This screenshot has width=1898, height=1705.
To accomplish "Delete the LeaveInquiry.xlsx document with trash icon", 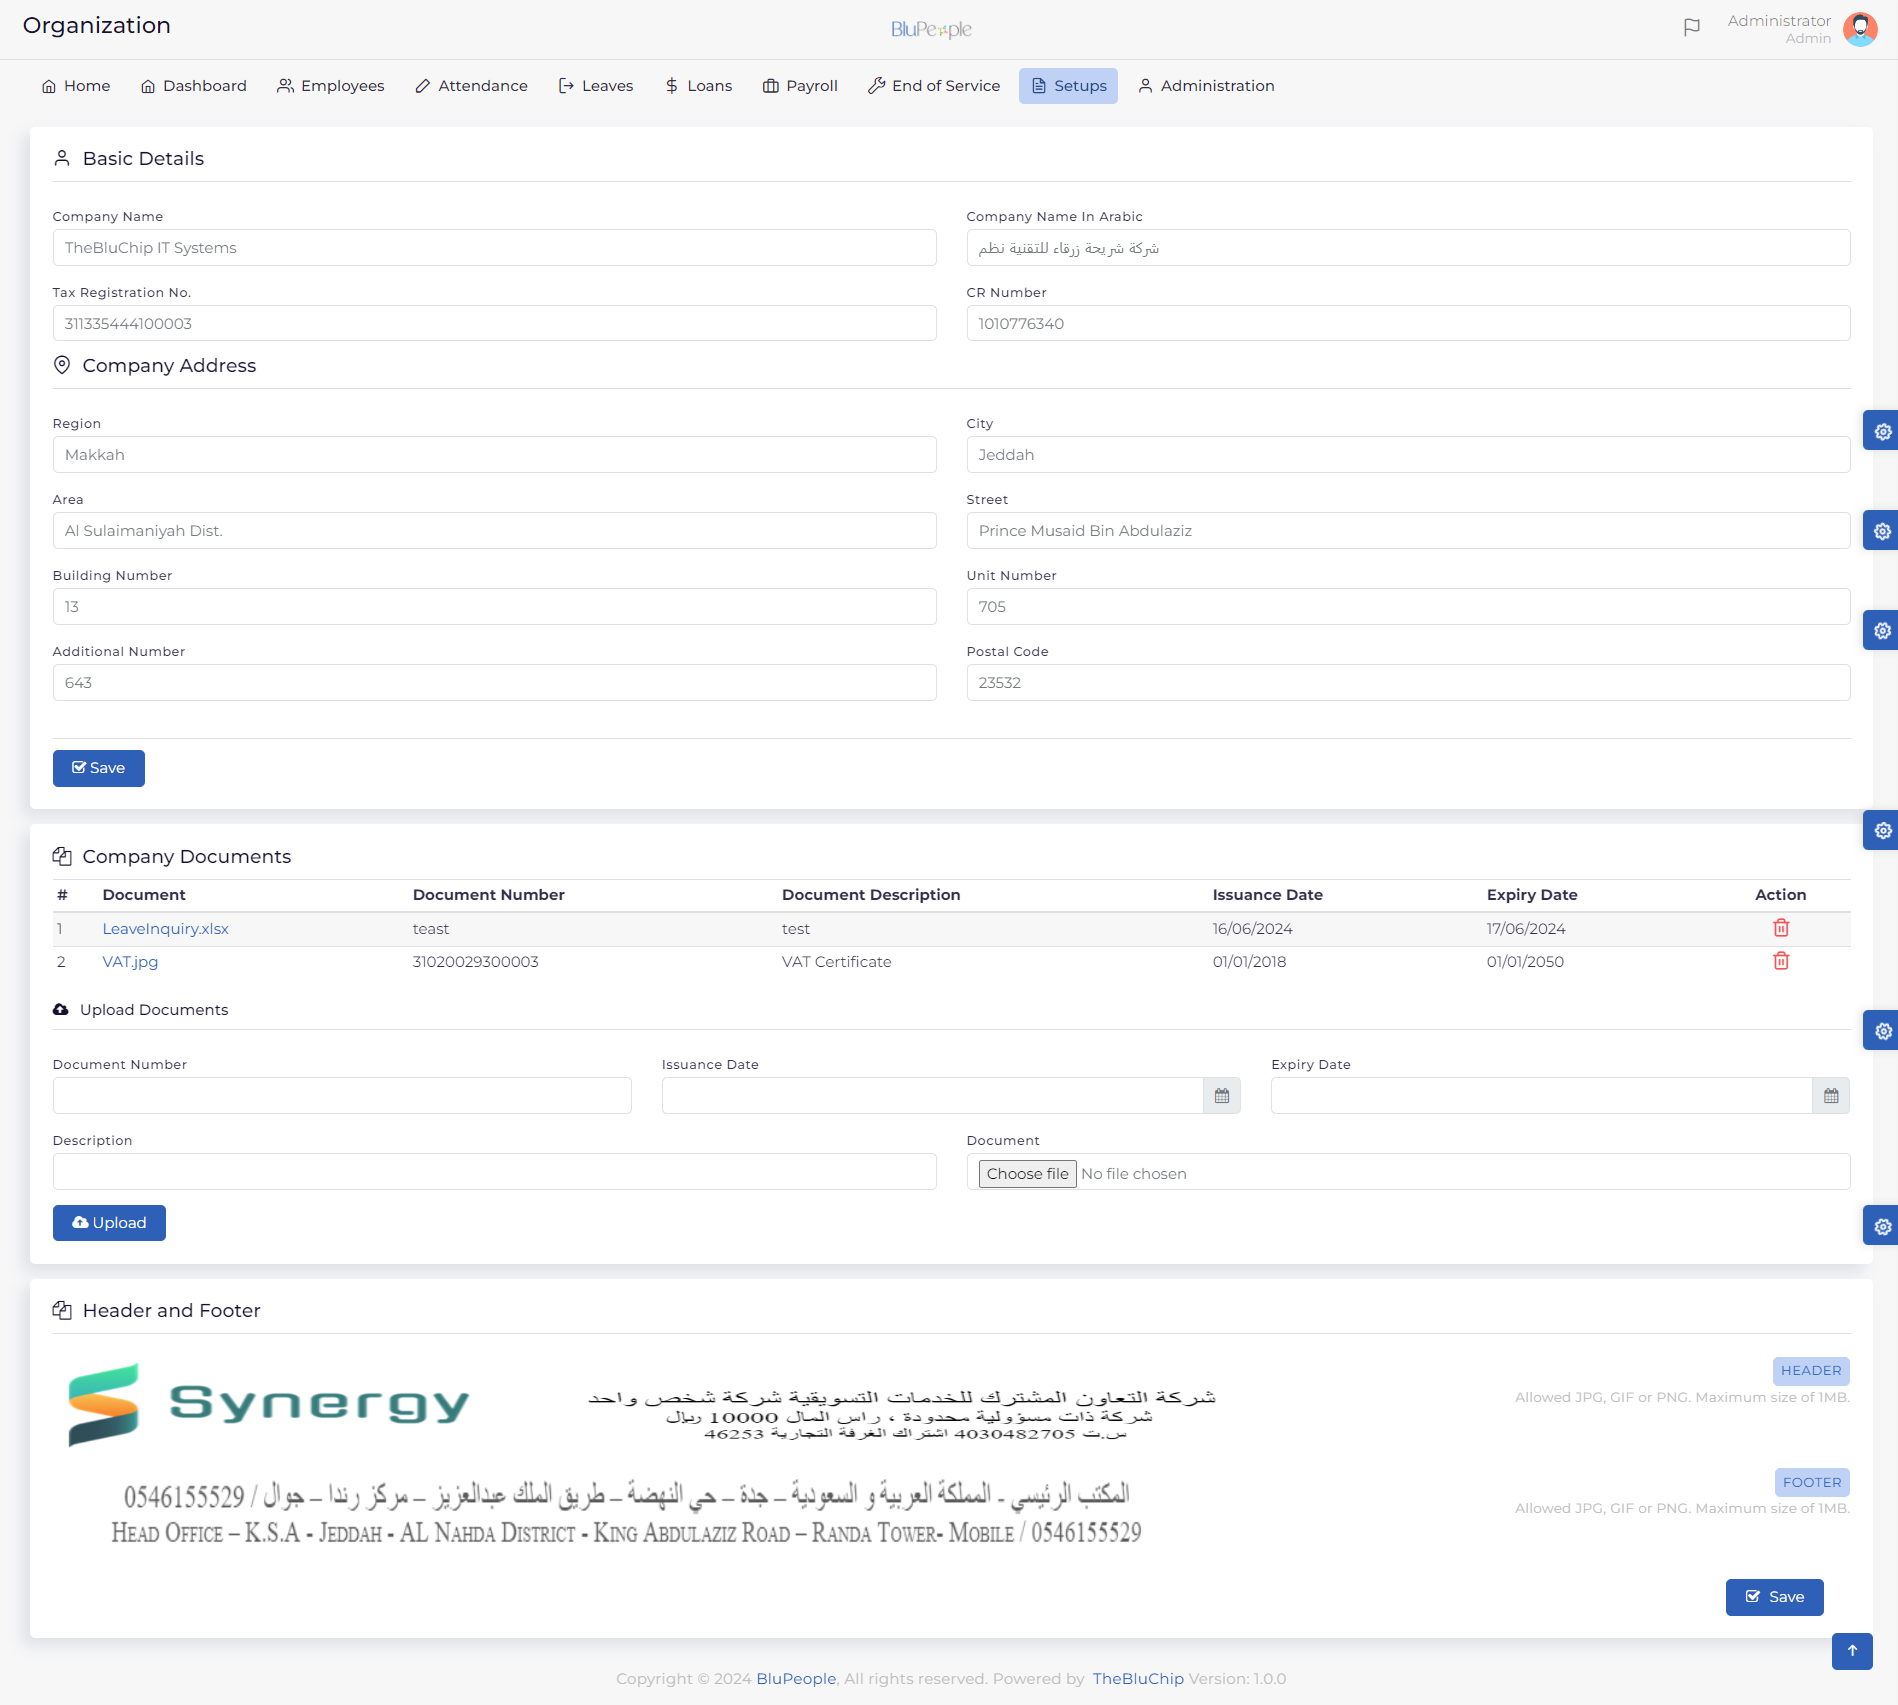I will [1781, 928].
